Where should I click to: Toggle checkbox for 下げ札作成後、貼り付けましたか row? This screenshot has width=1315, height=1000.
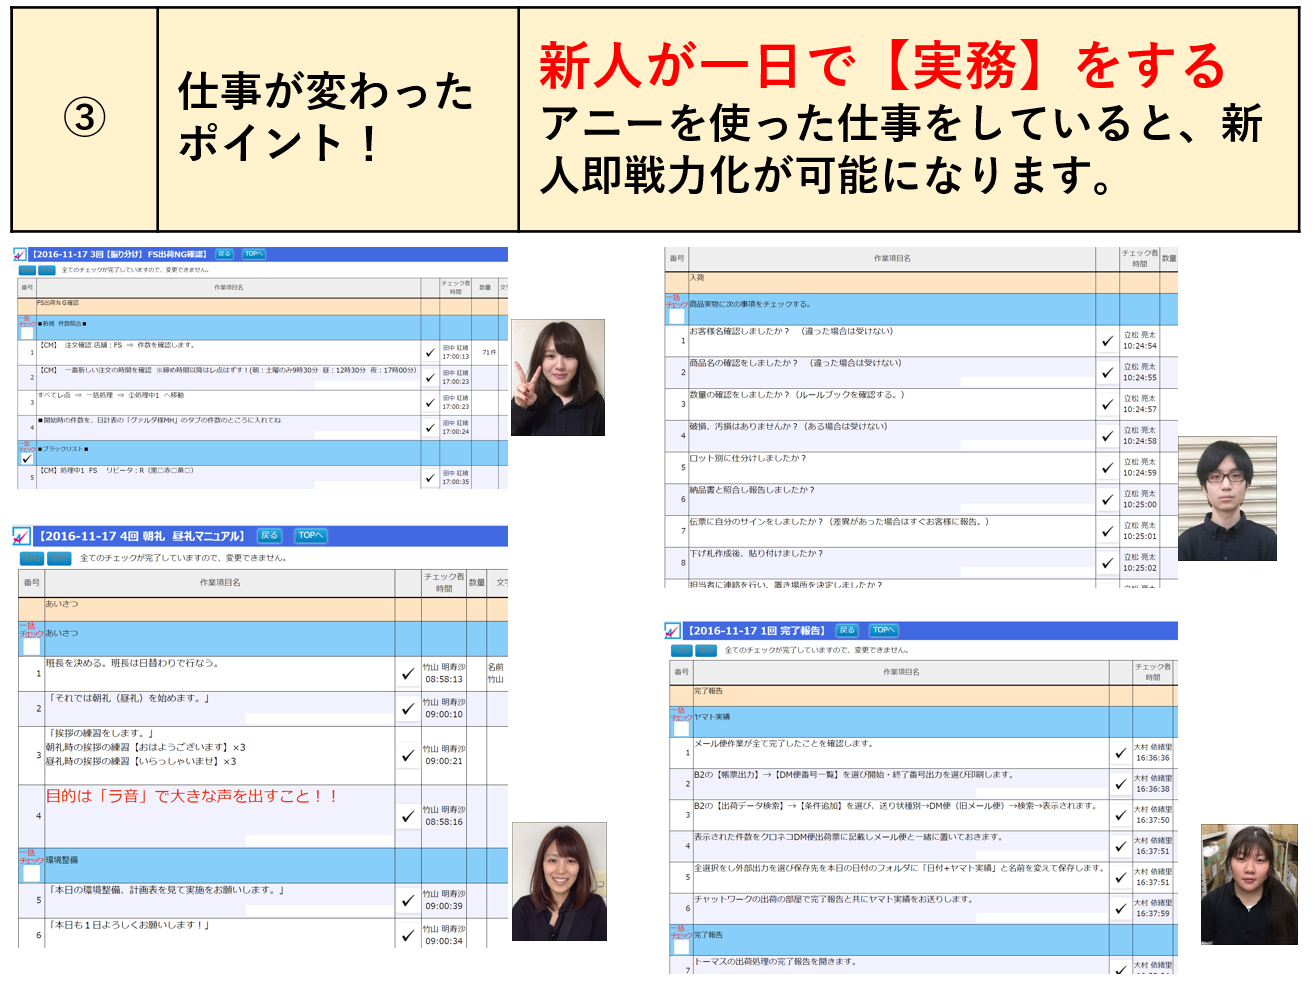1107,563
